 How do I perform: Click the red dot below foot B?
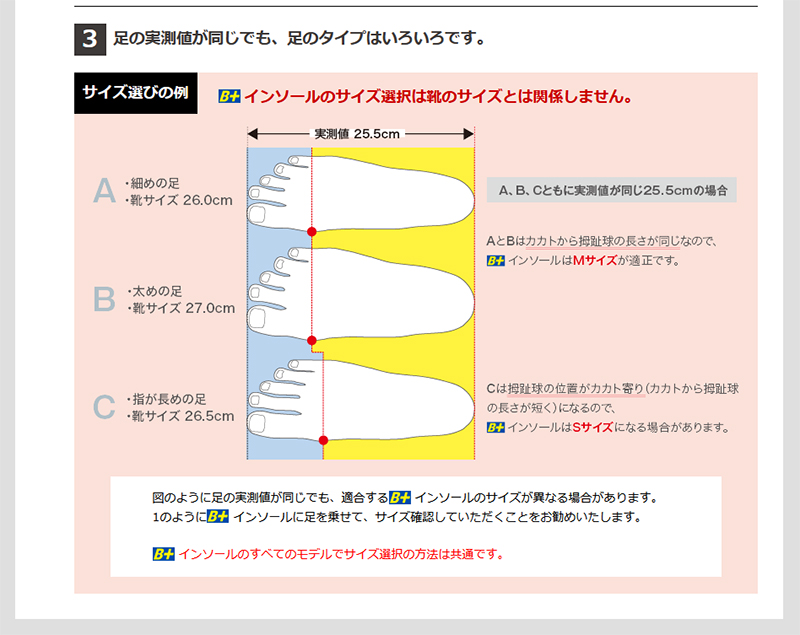pos(312,341)
